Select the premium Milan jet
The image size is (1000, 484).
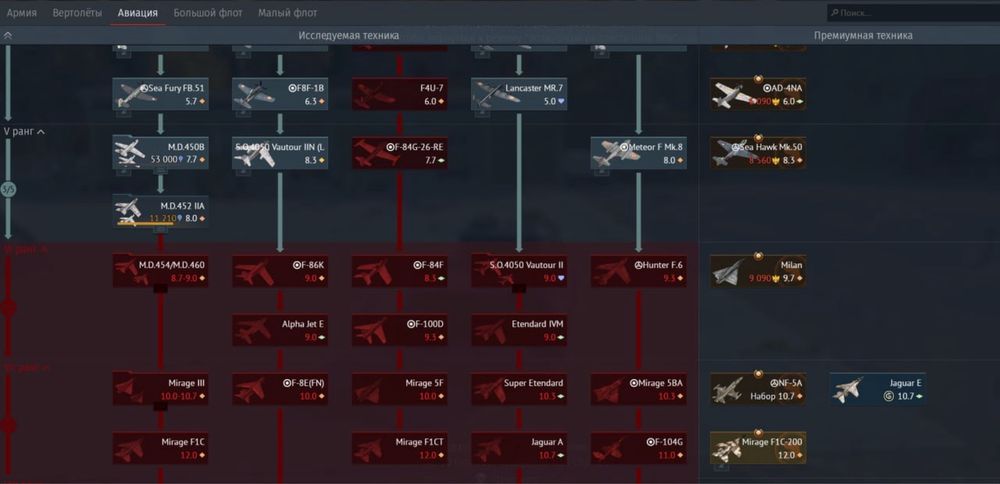click(758, 270)
